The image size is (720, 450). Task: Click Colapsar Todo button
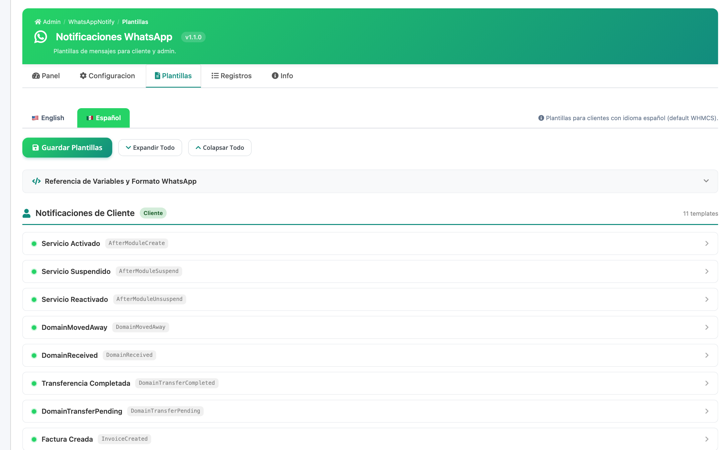tap(219, 148)
